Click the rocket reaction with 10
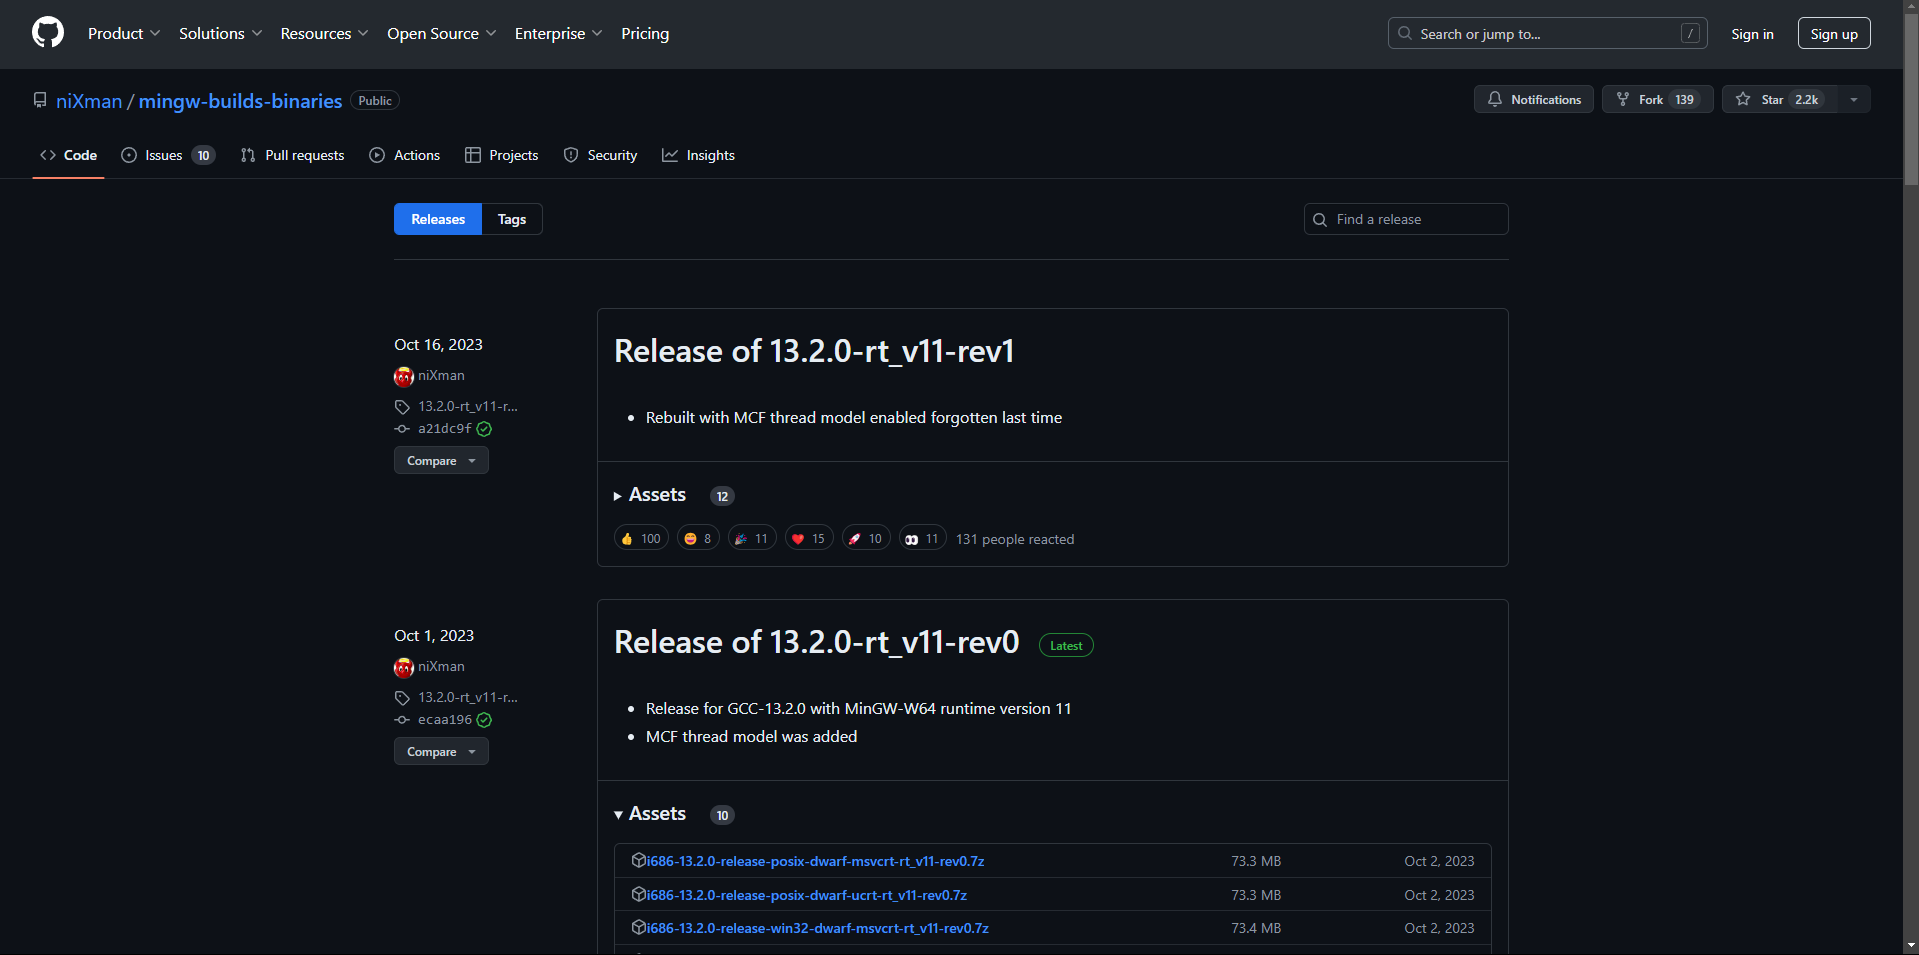The width and height of the screenshot is (1919, 955). [866, 538]
